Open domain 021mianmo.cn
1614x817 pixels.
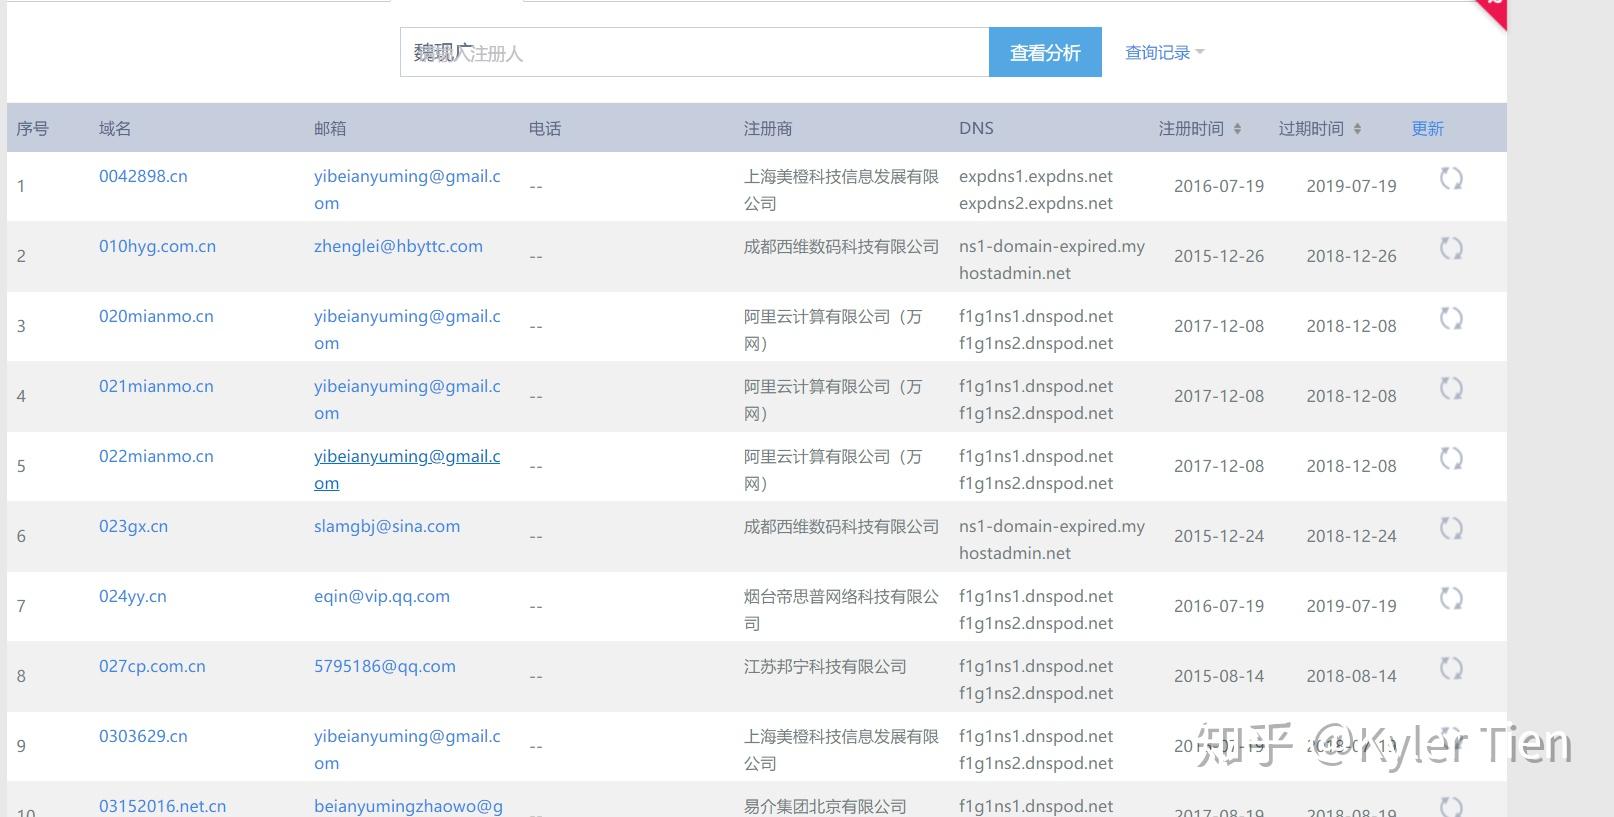click(156, 386)
